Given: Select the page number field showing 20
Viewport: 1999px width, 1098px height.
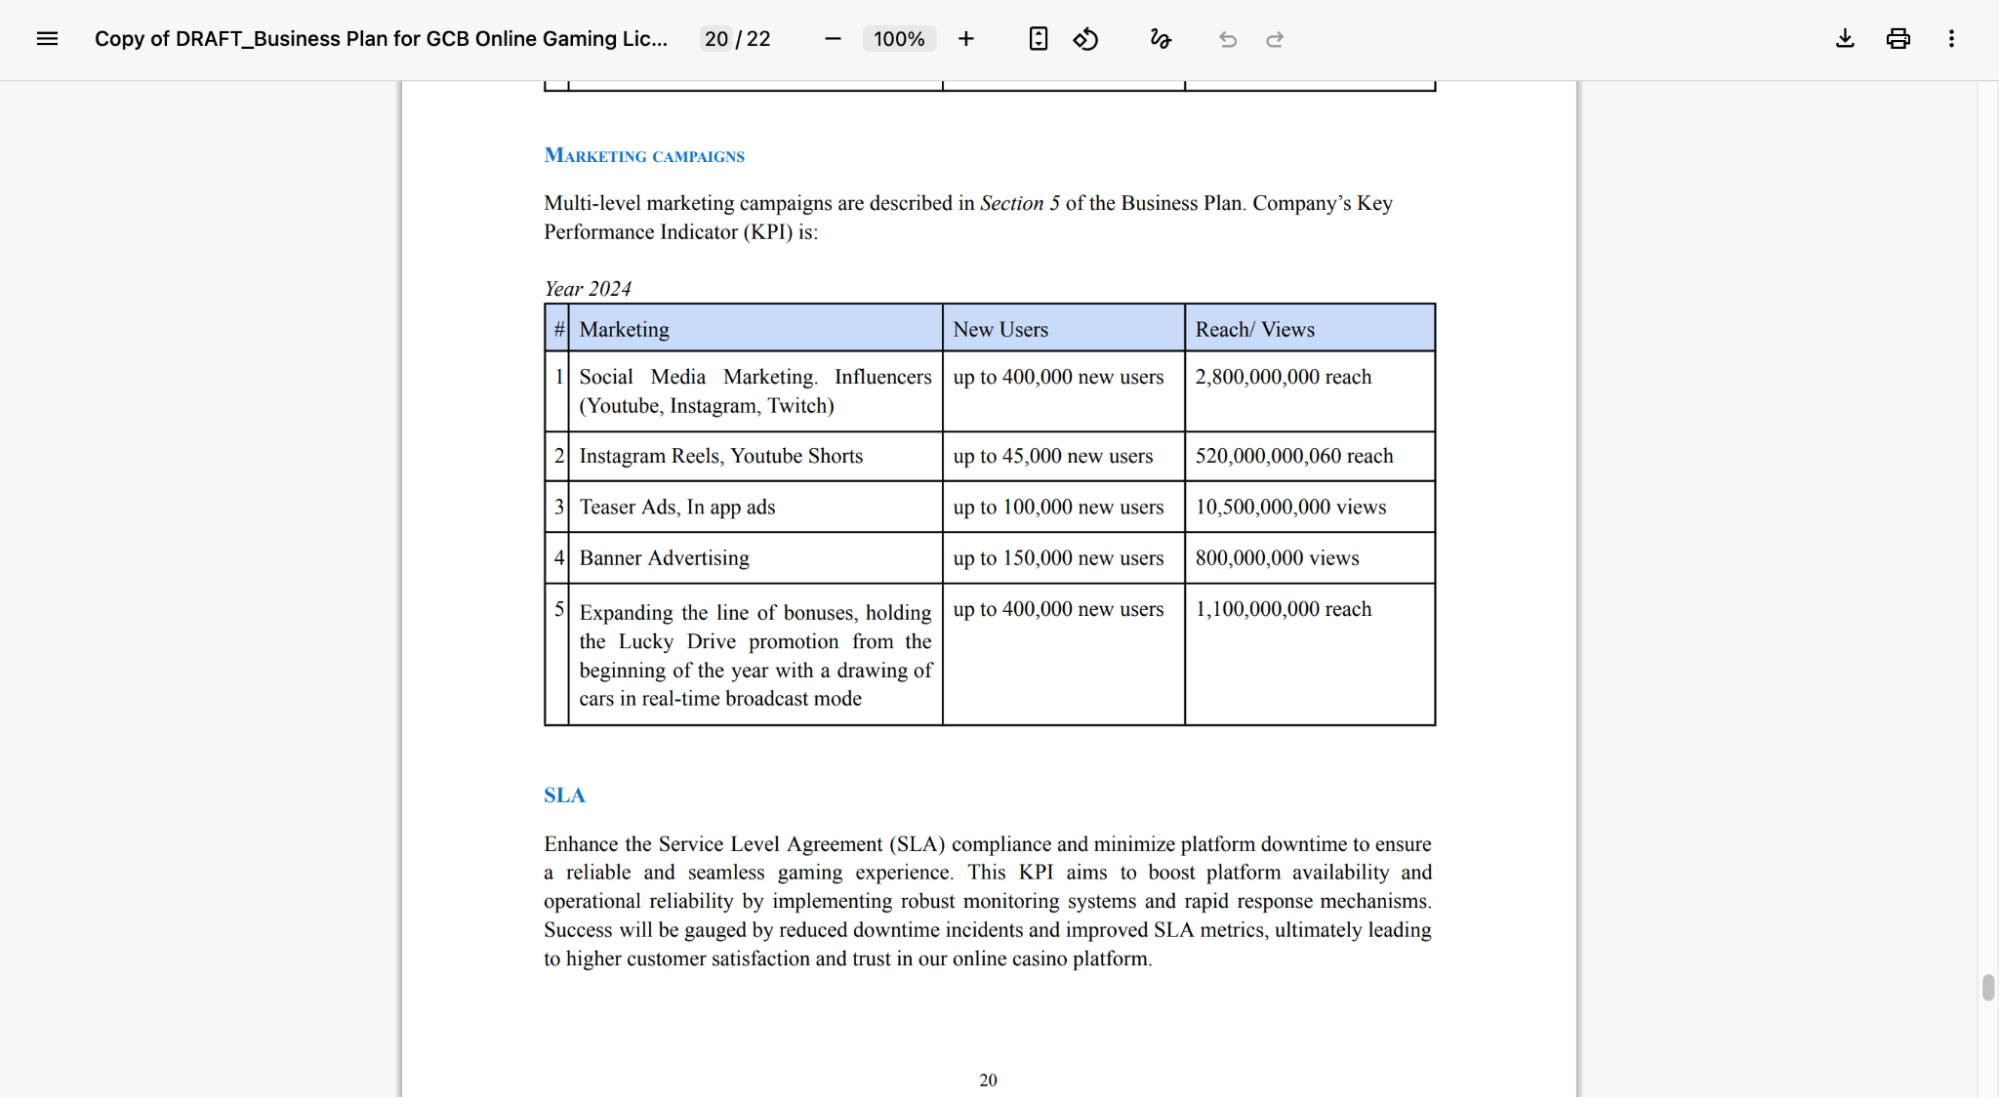Looking at the screenshot, I should point(716,39).
